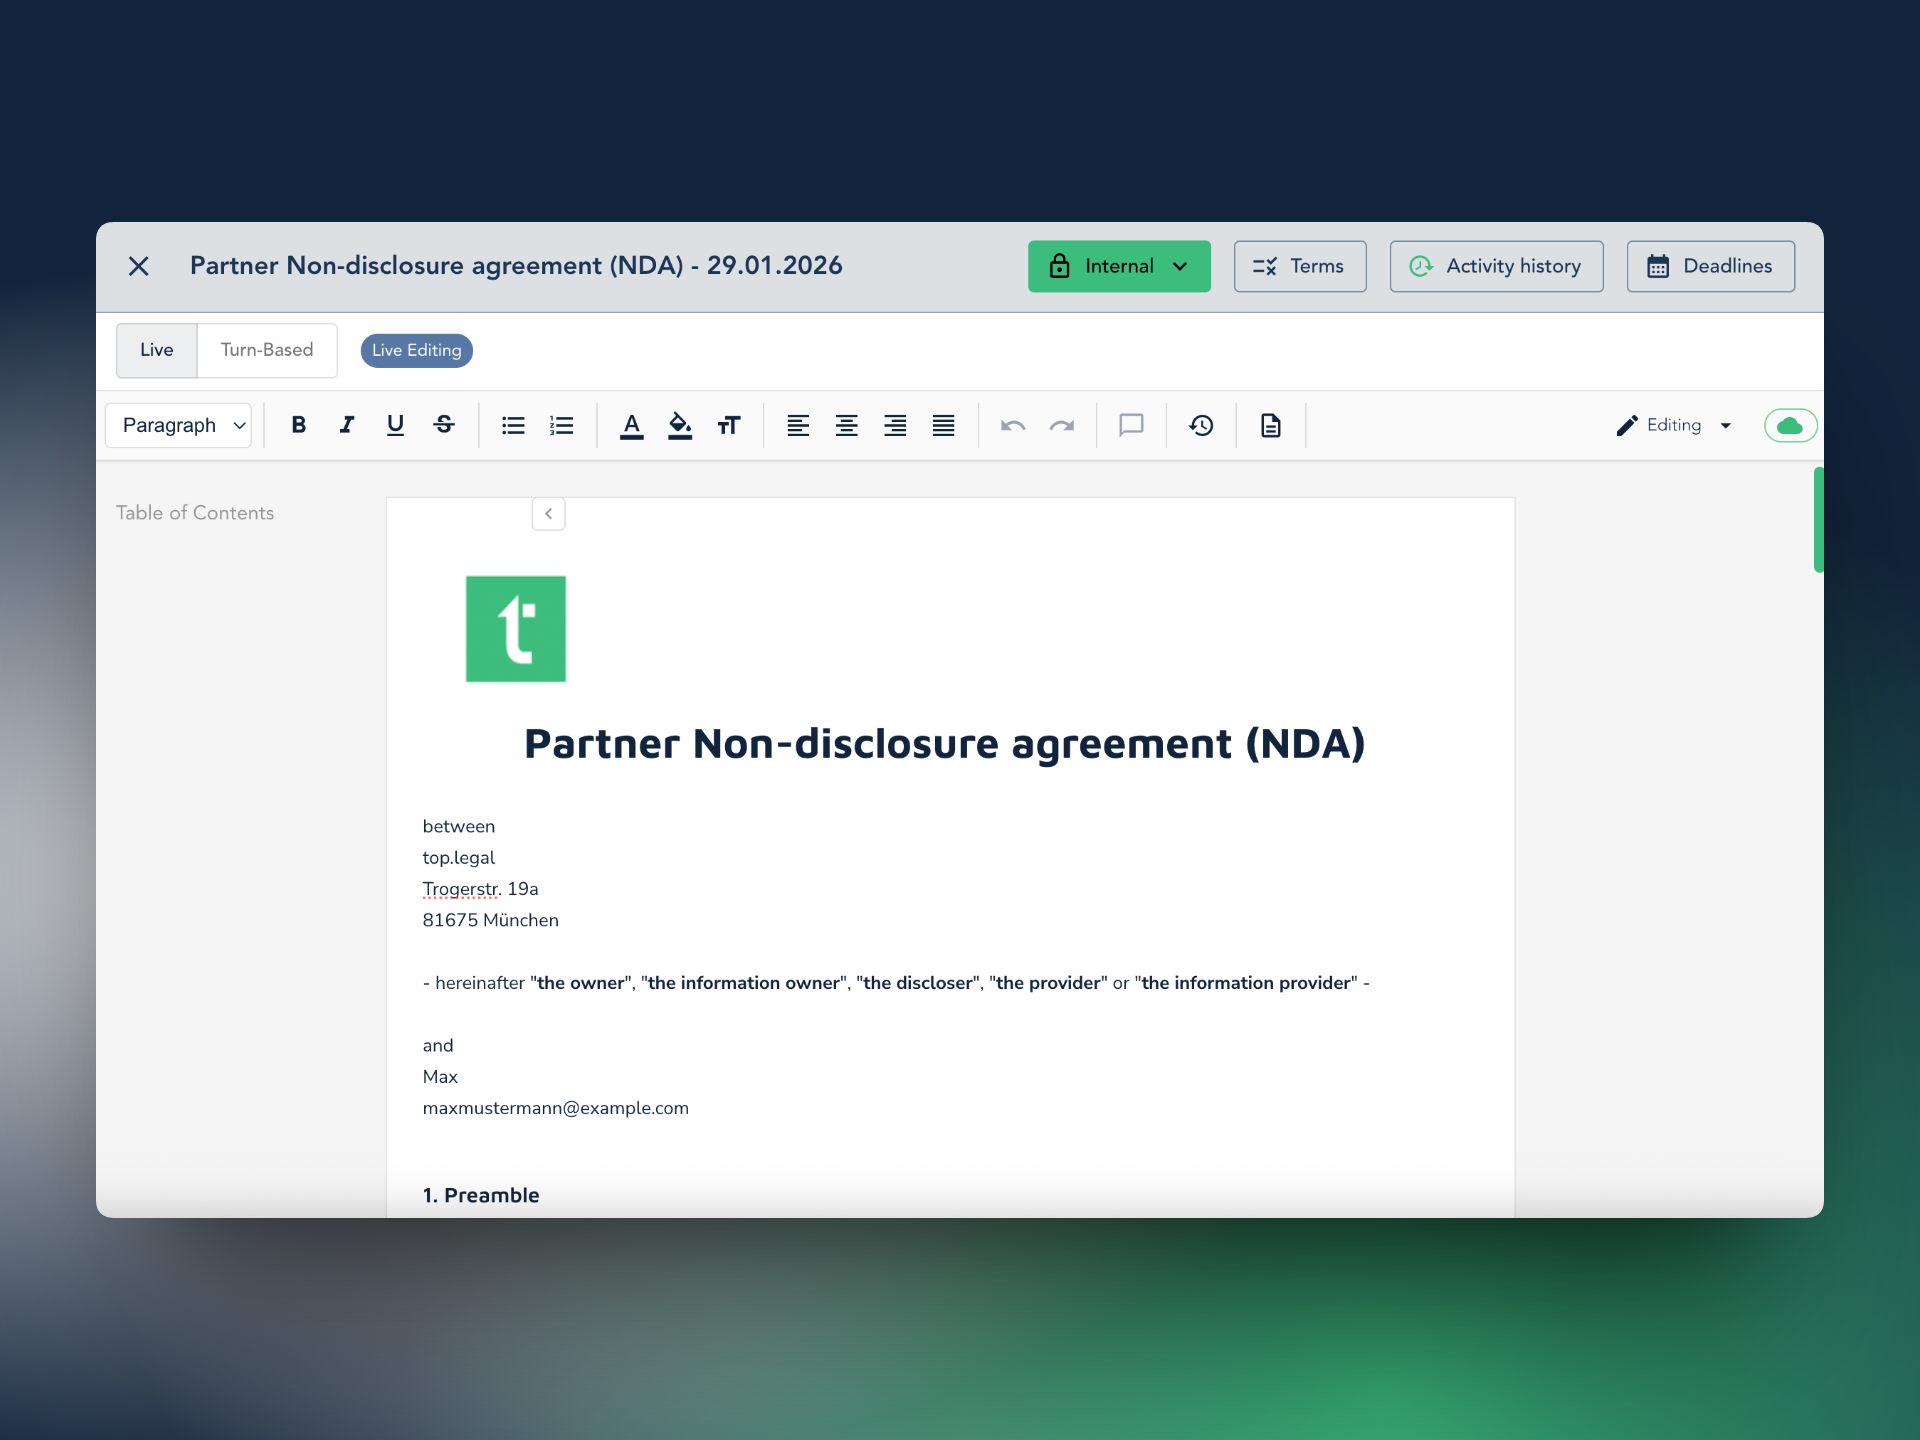Center align the text
The width and height of the screenshot is (1920, 1440).
coord(846,426)
